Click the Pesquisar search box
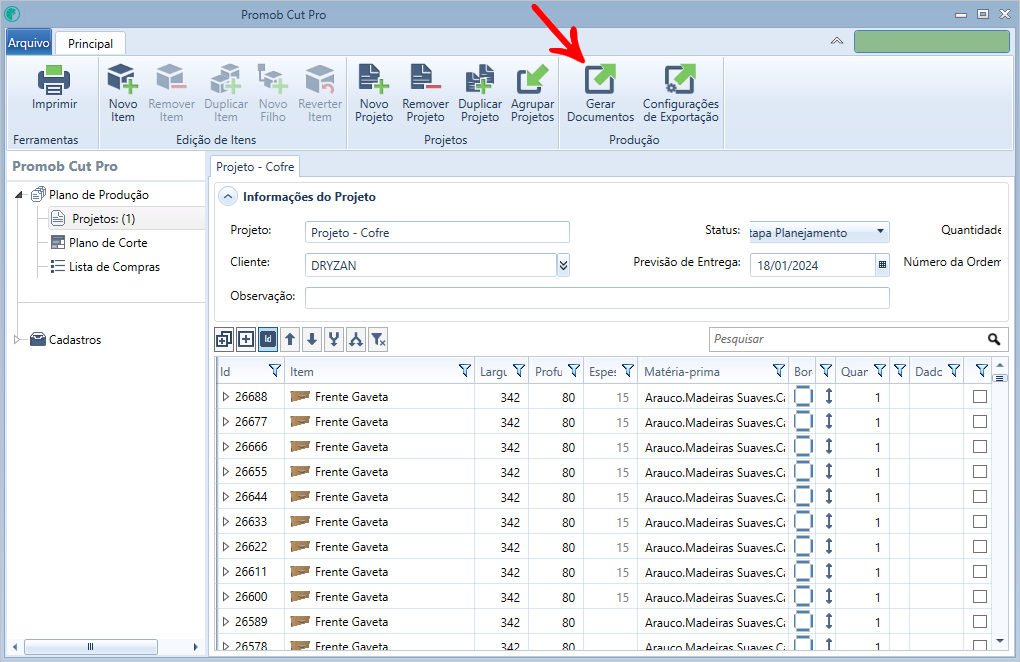 [846, 339]
